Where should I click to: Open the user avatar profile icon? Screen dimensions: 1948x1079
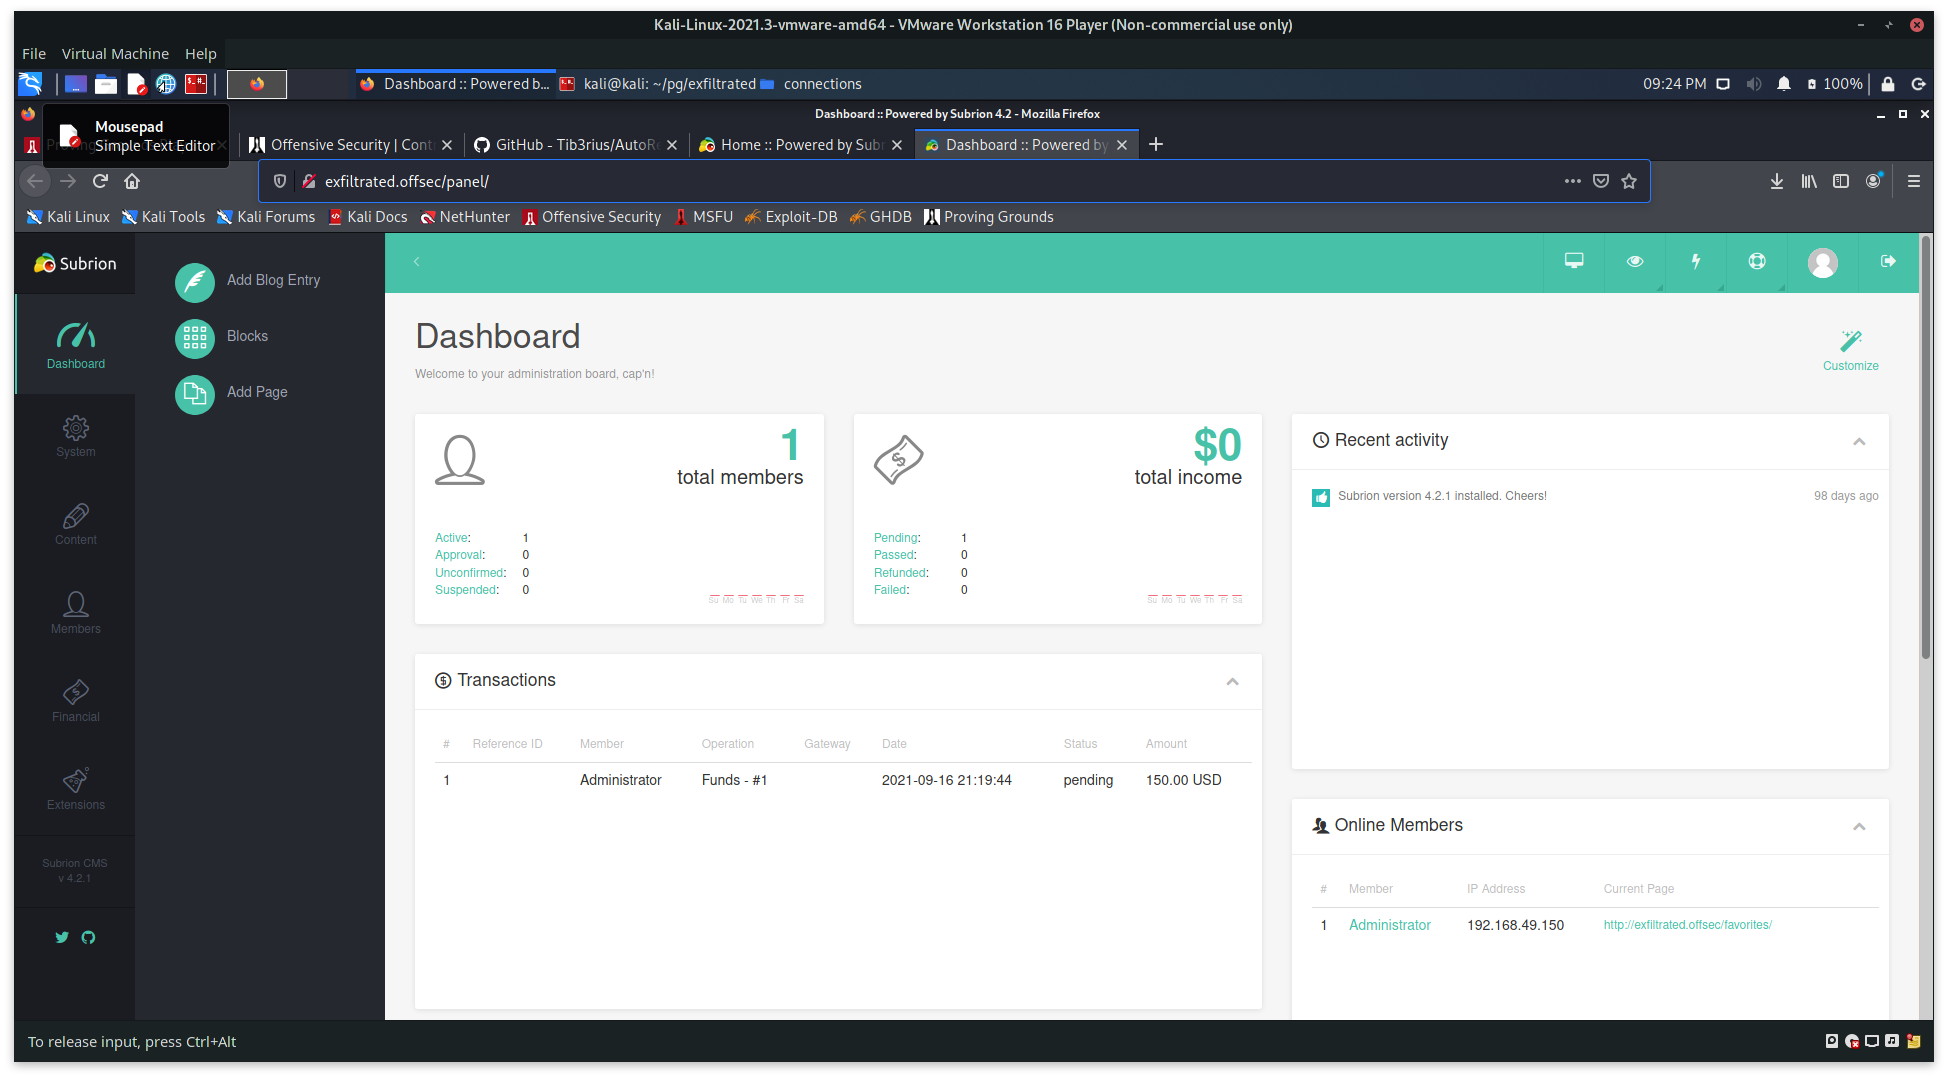click(1822, 262)
